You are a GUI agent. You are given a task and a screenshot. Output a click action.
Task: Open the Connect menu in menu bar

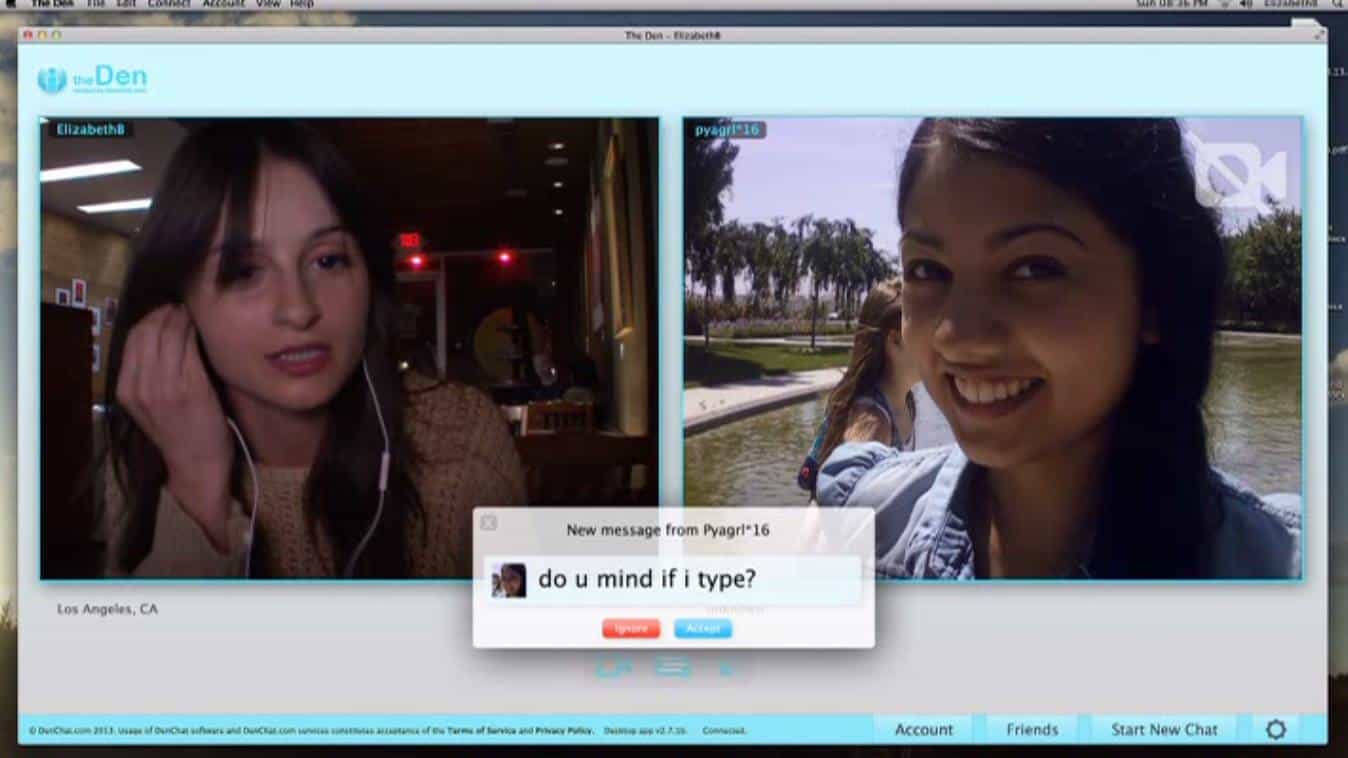click(x=169, y=4)
